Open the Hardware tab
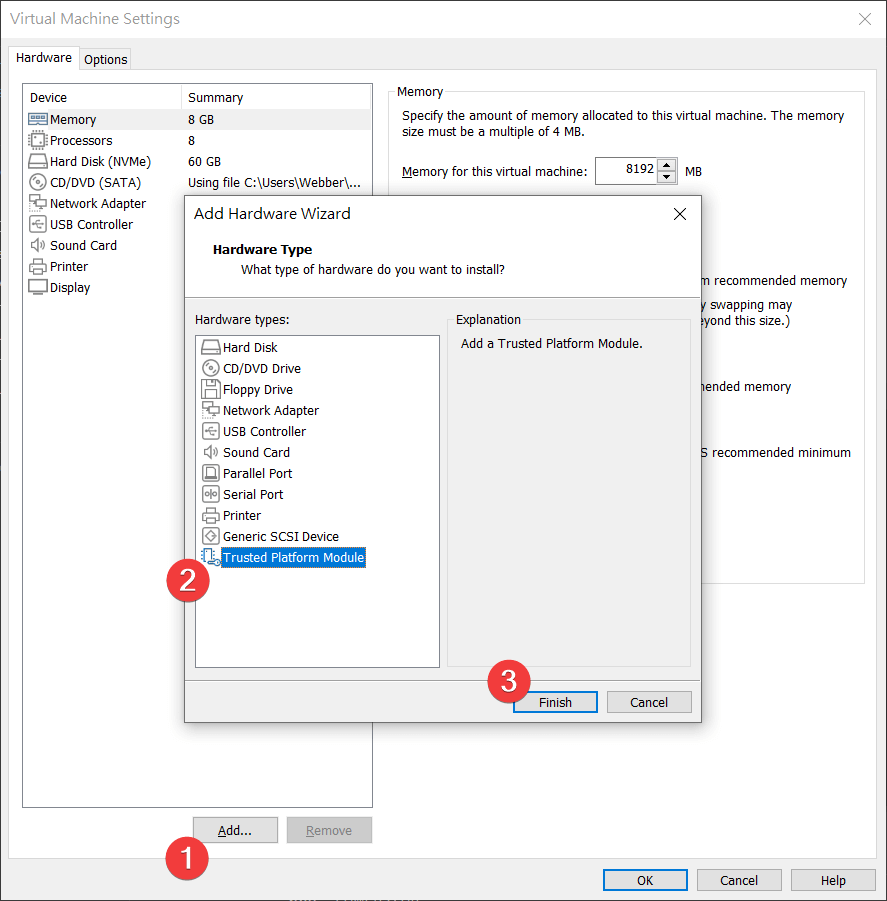The height and width of the screenshot is (901, 887). pyautogui.click(x=44, y=58)
